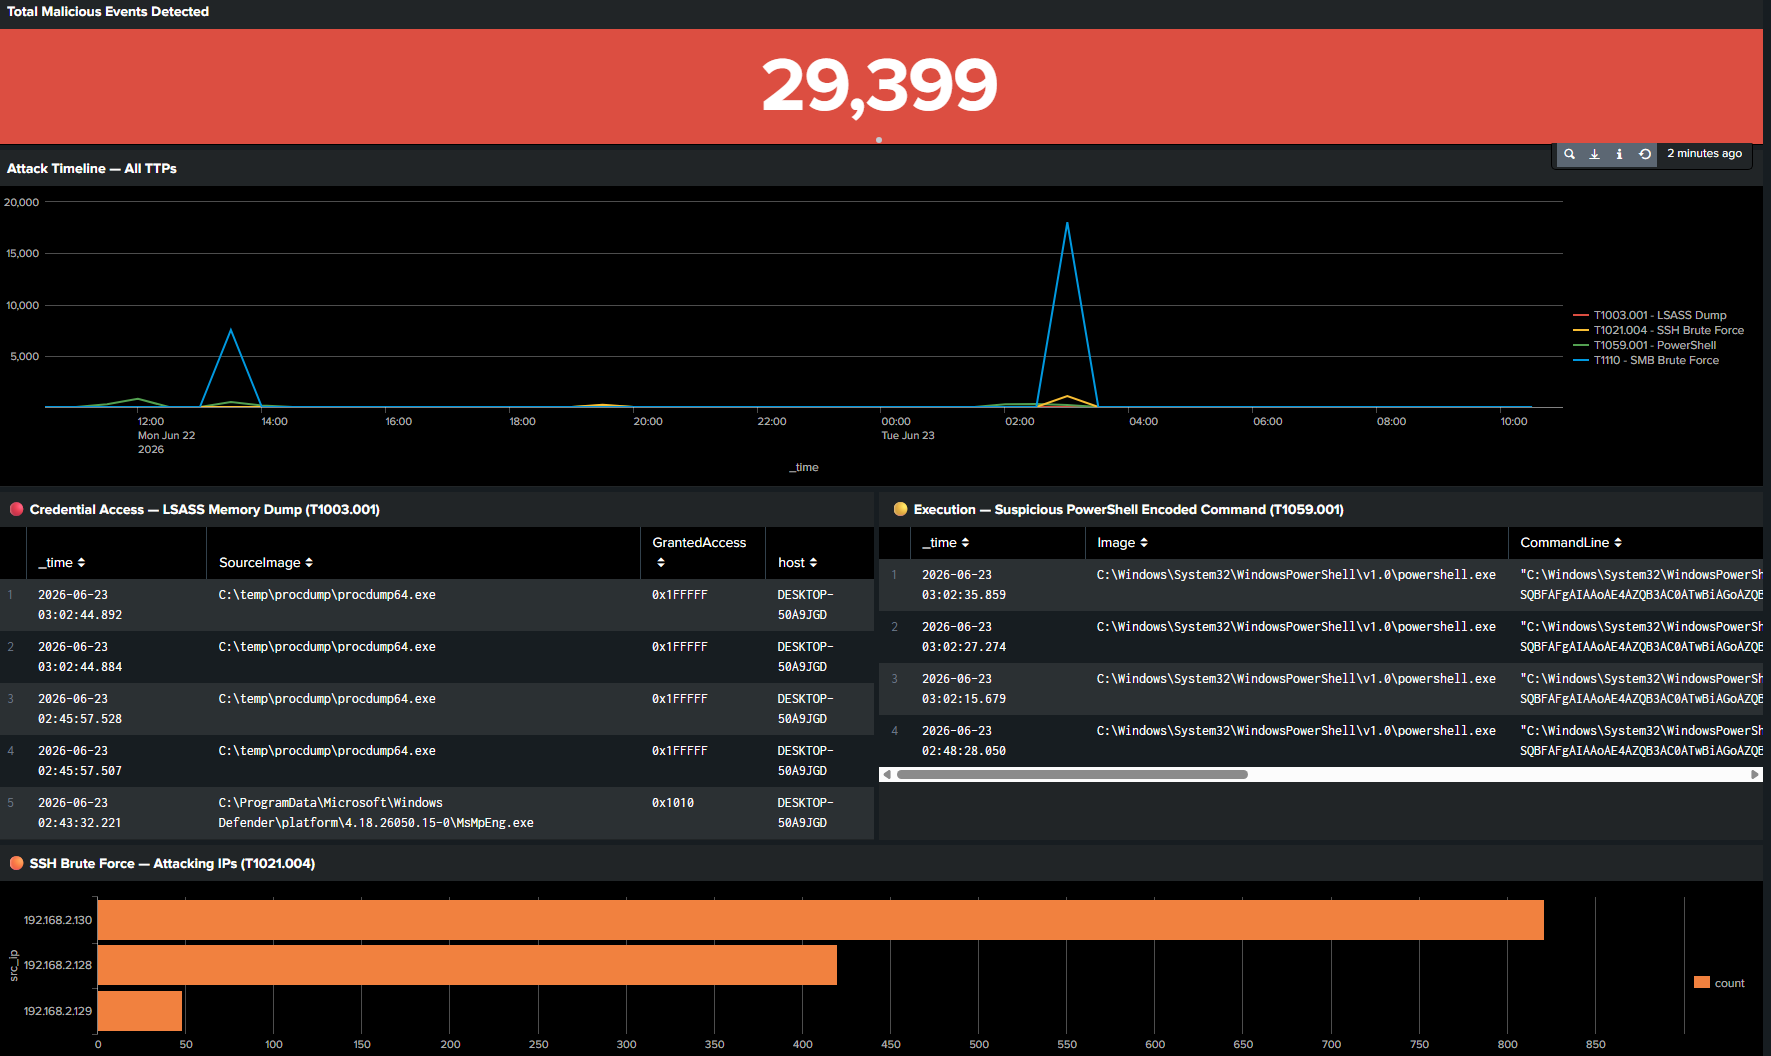
Task: Toggle T1110 SMB Brute Force legend series
Action: pyautogui.click(x=1646, y=360)
